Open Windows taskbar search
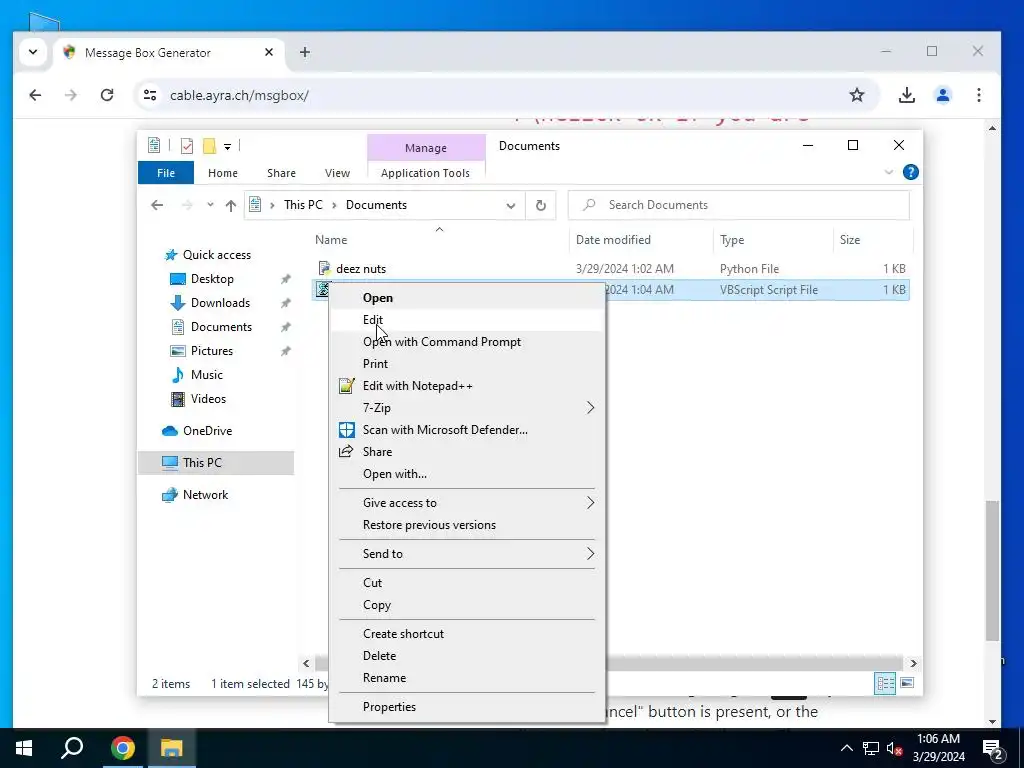 click(x=72, y=748)
